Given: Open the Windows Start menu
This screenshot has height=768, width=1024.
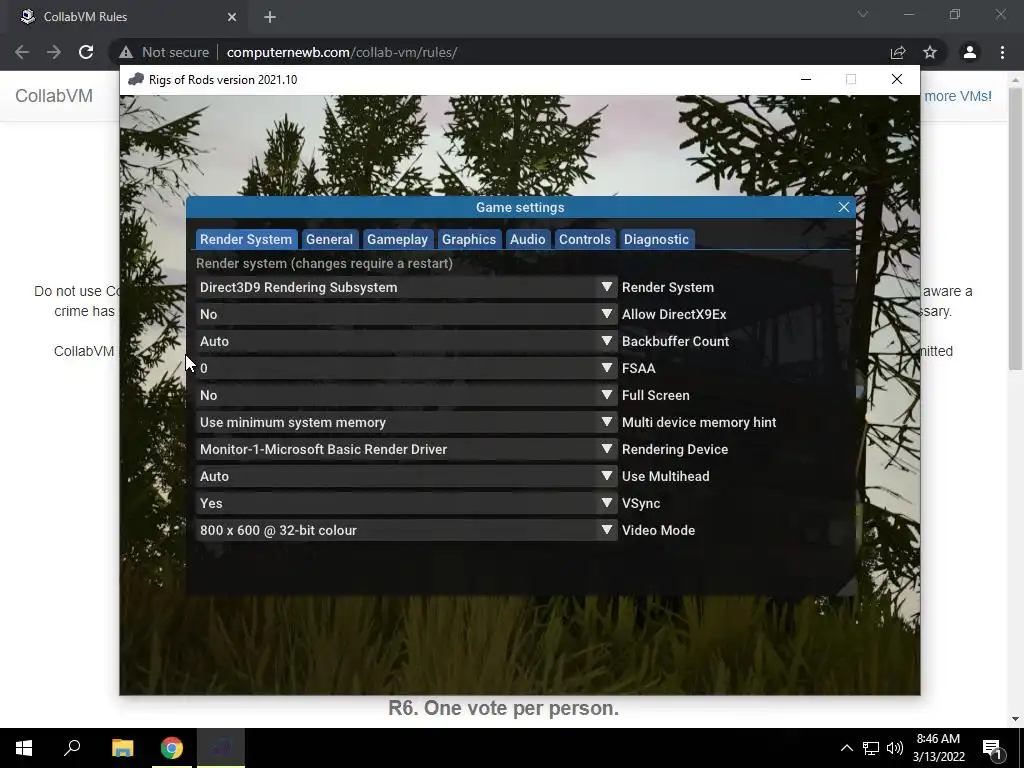Looking at the screenshot, I should (x=24, y=748).
